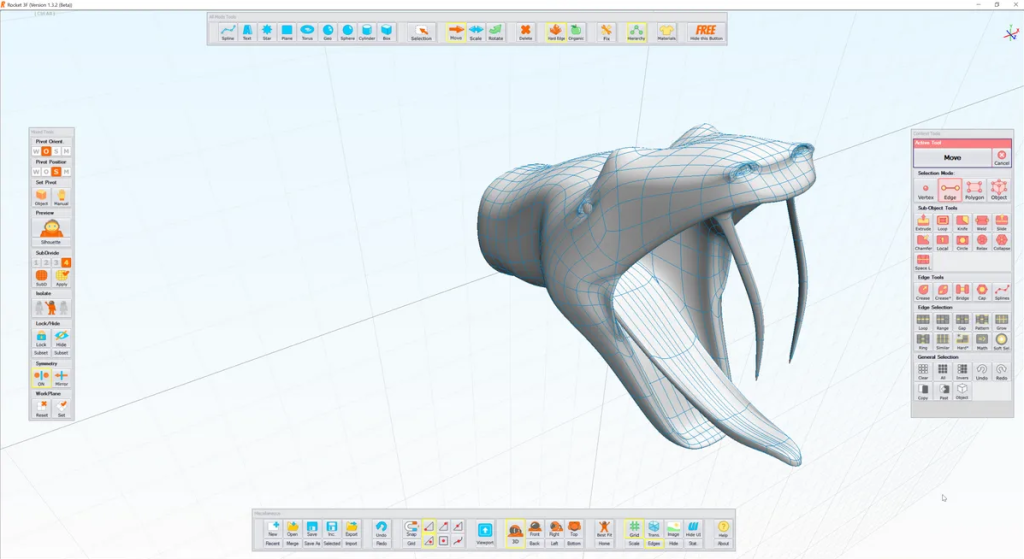Open the Fix tool

tap(606, 32)
